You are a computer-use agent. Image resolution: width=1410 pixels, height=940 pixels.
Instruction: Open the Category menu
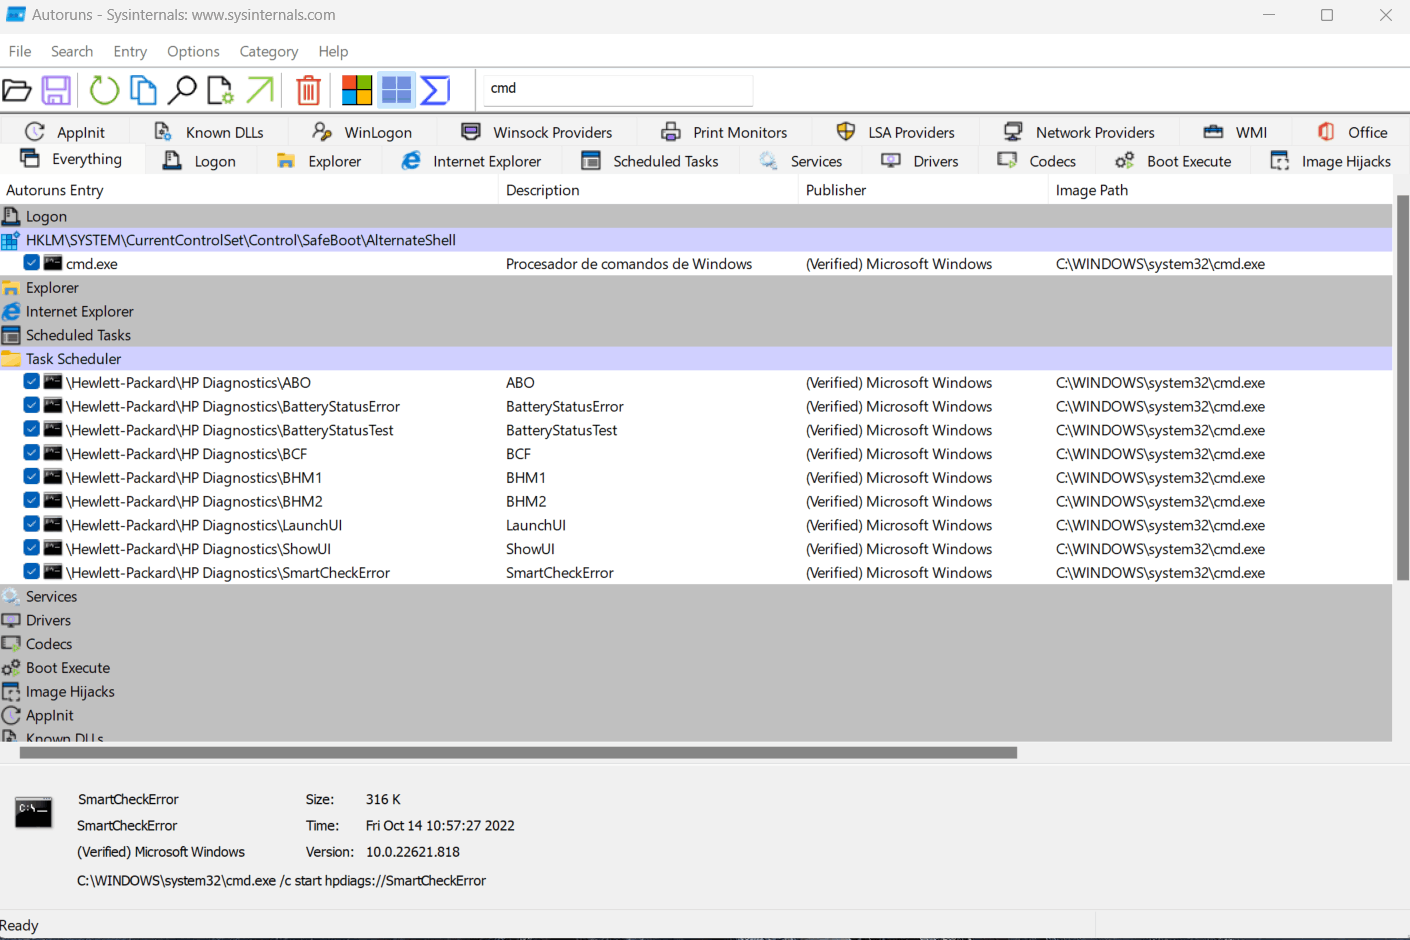pos(269,51)
